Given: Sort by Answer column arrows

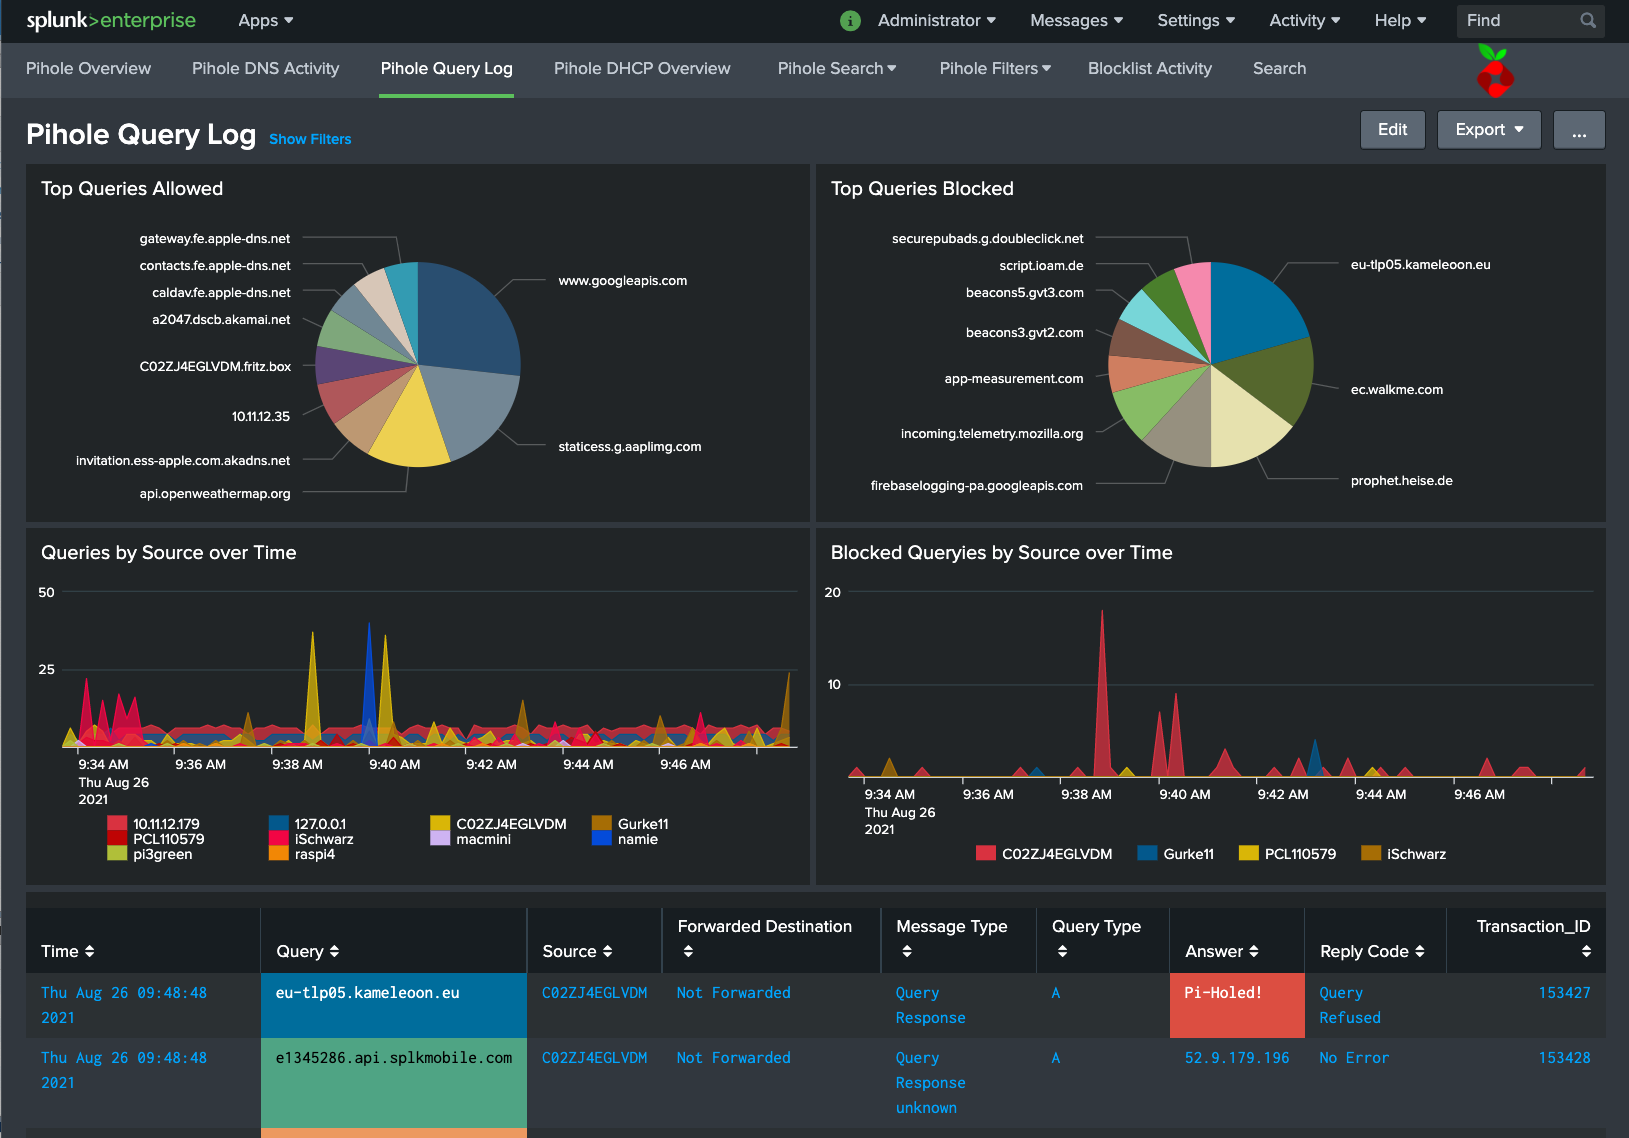Looking at the screenshot, I should tap(1254, 951).
